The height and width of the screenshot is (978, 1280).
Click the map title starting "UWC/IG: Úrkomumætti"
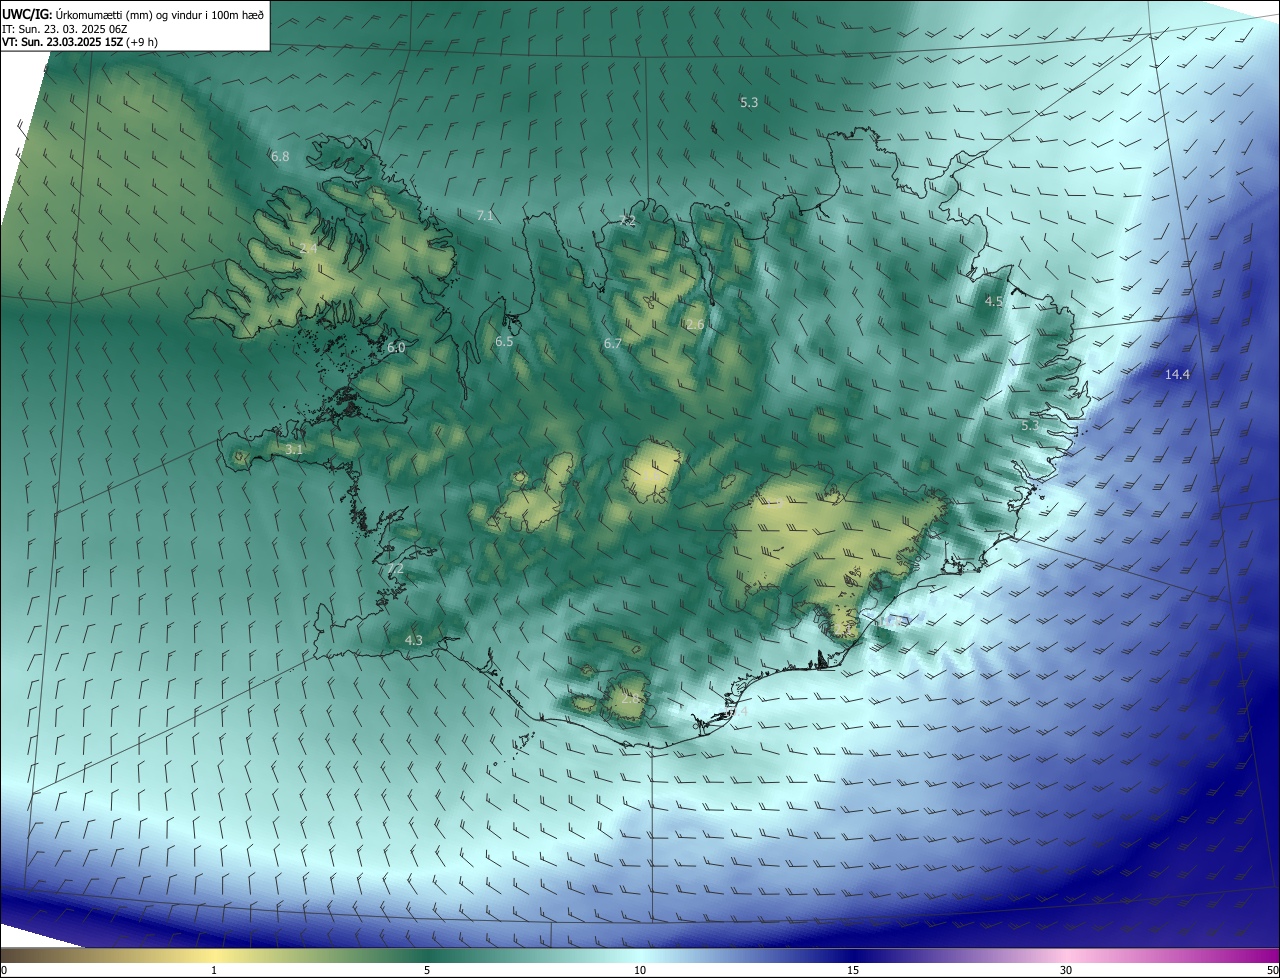pos(133,13)
